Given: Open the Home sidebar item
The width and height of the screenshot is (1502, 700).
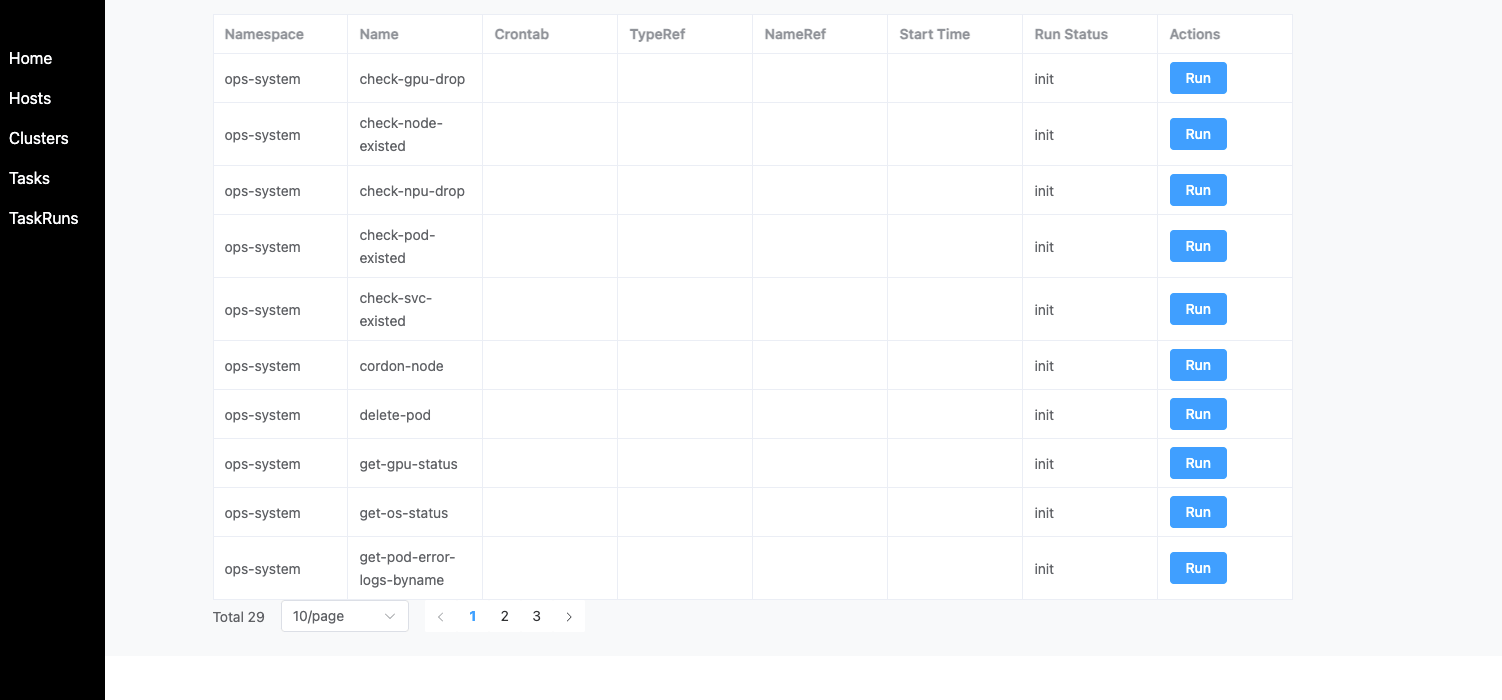Looking at the screenshot, I should [x=30, y=58].
